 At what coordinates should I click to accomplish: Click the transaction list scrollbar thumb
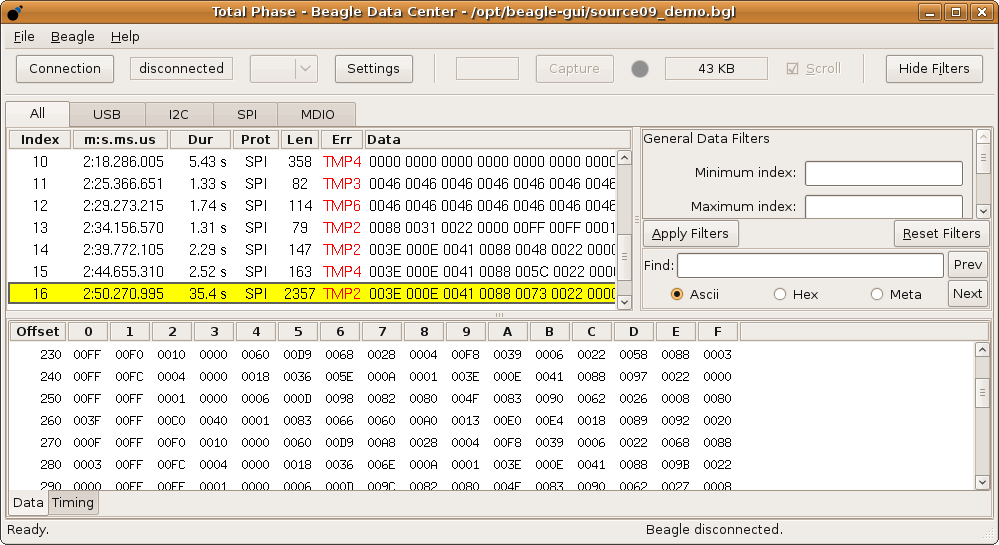(624, 256)
